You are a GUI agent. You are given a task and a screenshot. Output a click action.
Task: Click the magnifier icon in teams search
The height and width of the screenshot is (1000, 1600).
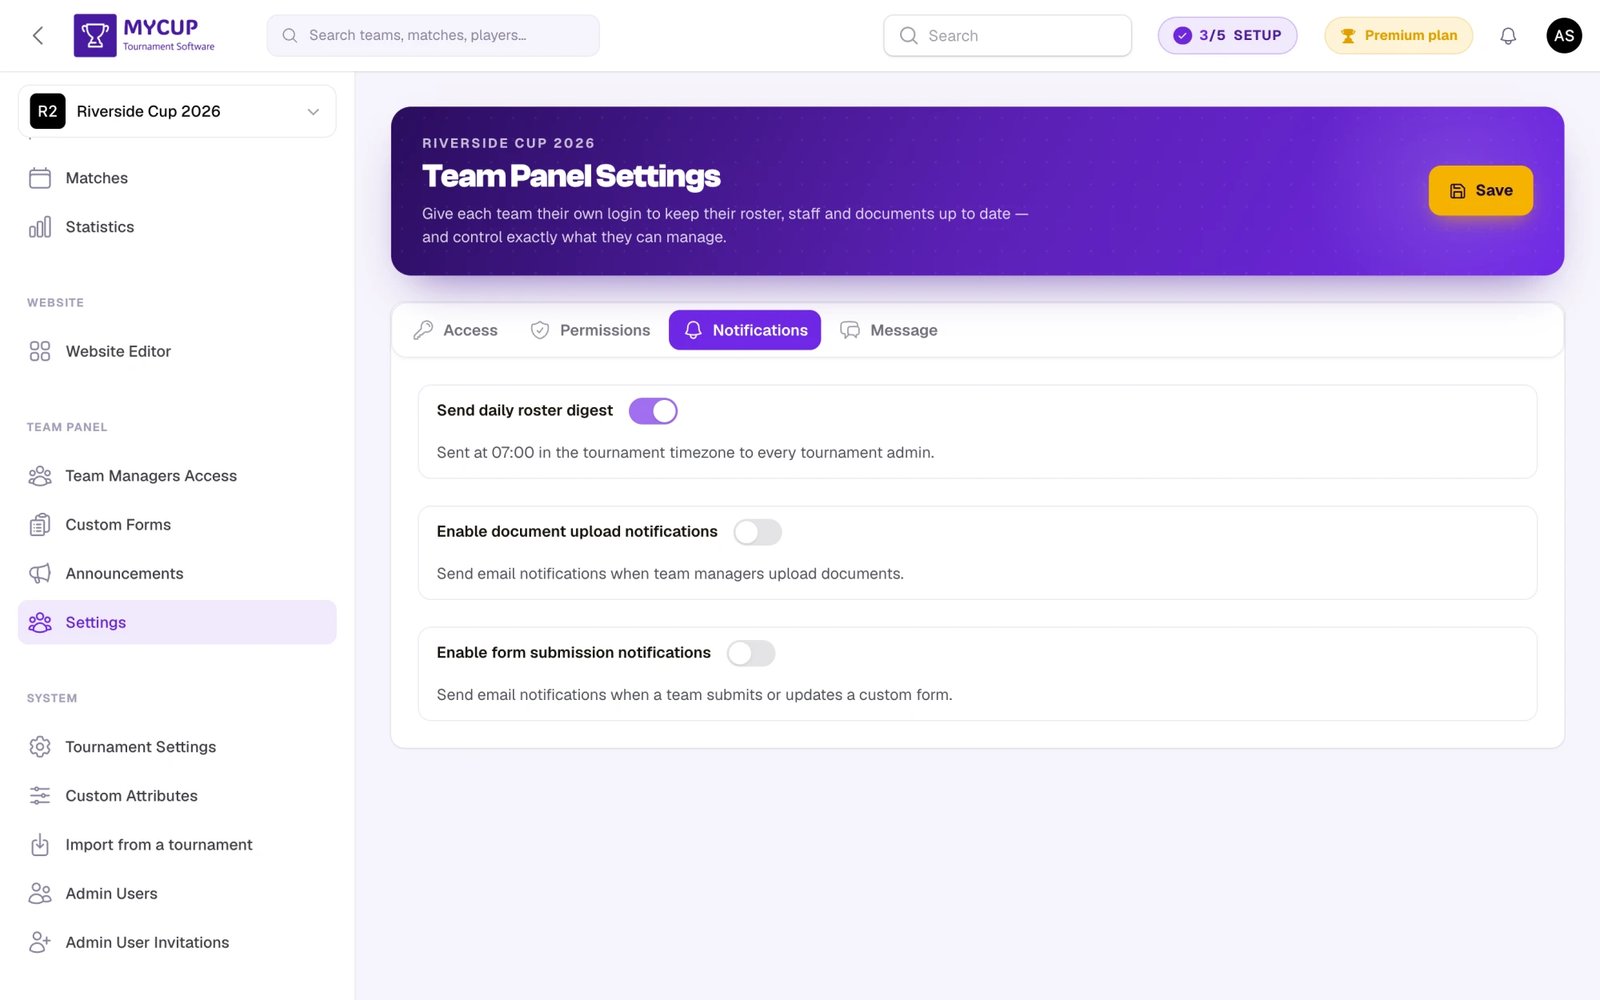pos(290,36)
